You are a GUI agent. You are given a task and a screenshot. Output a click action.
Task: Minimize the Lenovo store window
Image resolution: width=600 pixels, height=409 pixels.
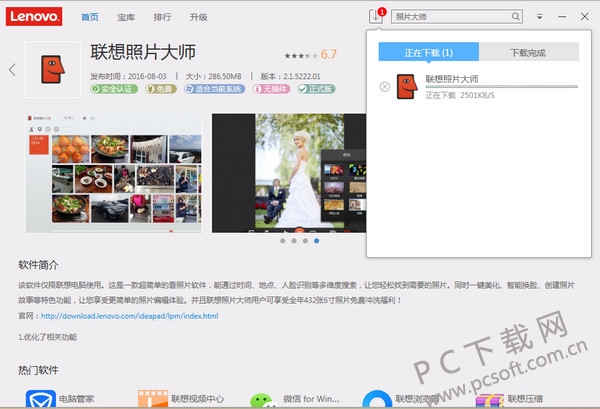pyautogui.click(x=562, y=16)
